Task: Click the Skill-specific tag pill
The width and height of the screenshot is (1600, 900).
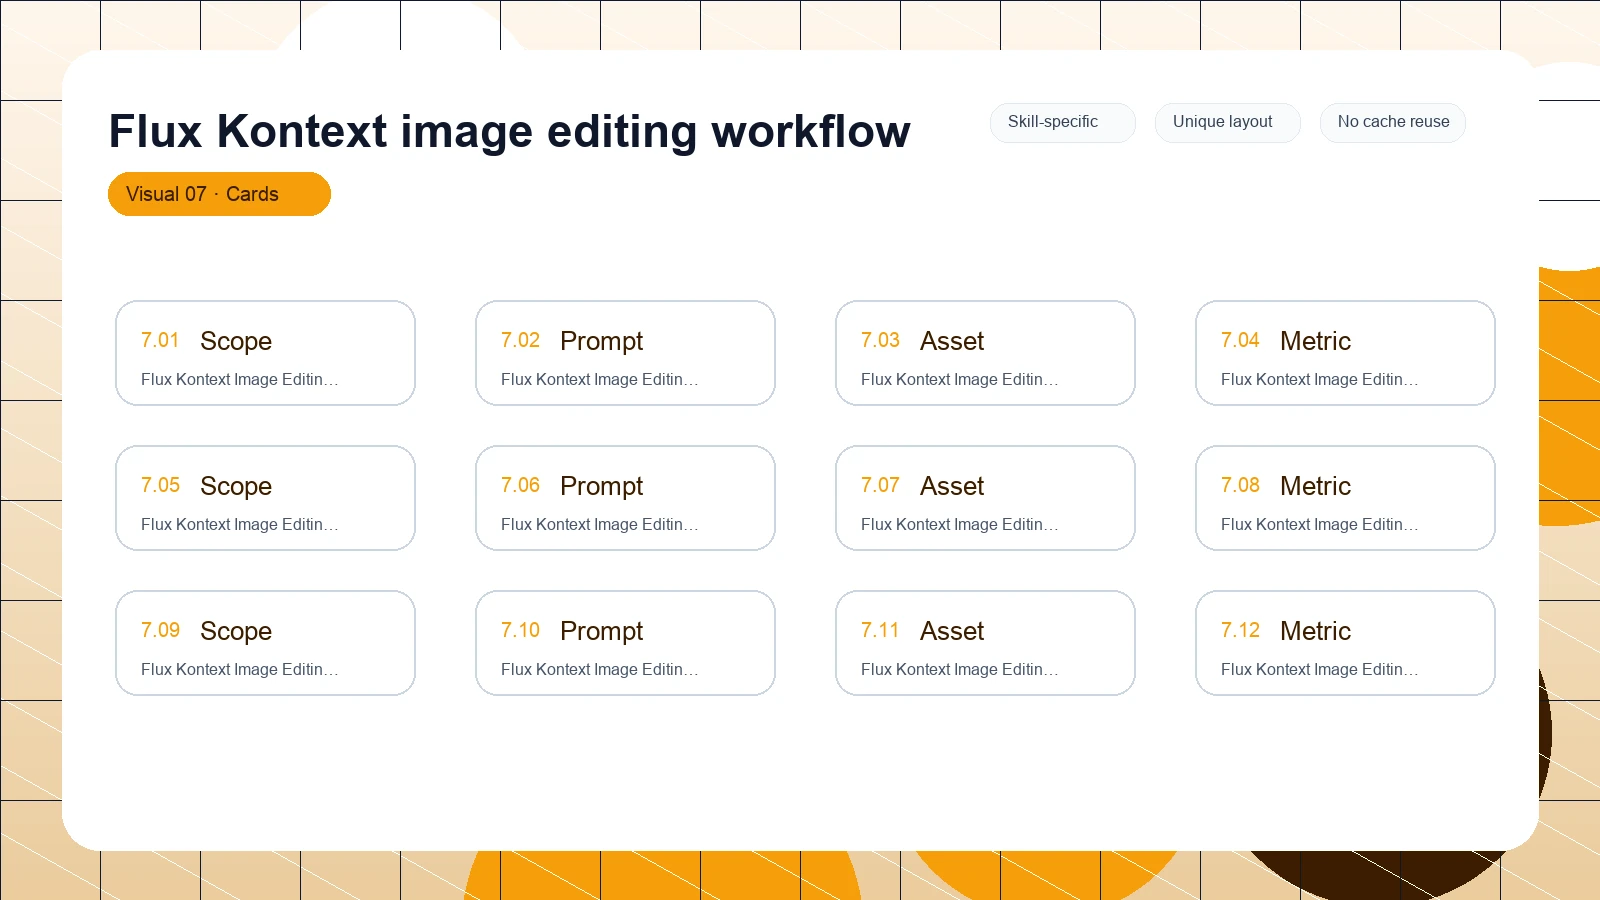Action: (x=1063, y=122)
